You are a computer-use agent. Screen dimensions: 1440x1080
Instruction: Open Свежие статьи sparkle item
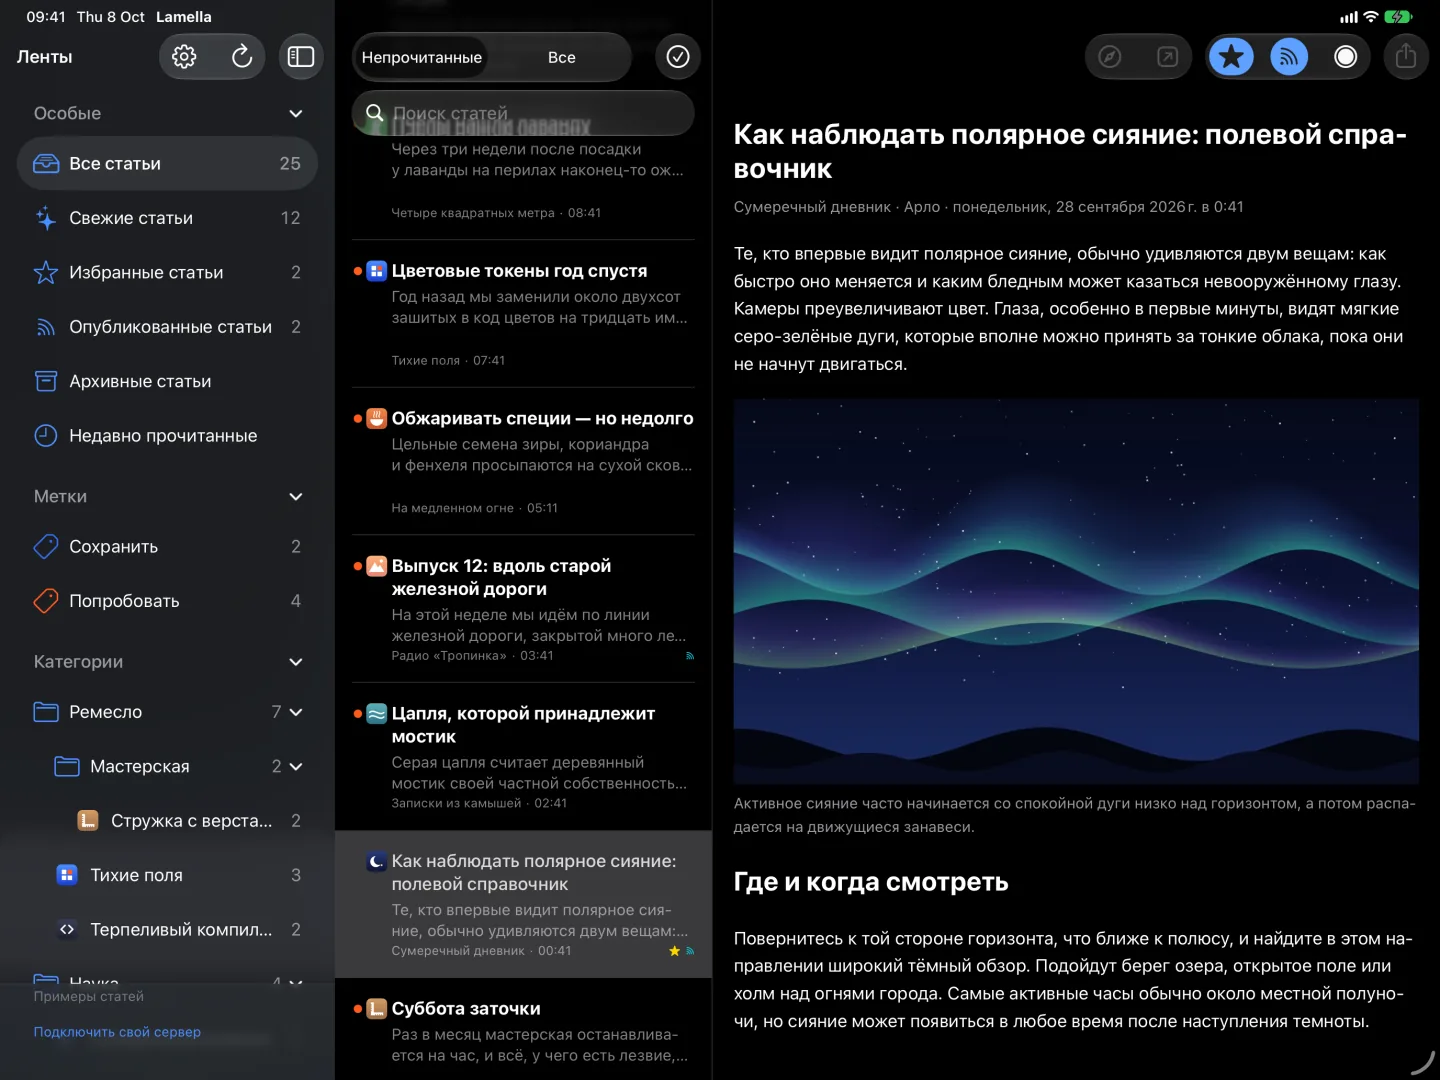(167, 218)
